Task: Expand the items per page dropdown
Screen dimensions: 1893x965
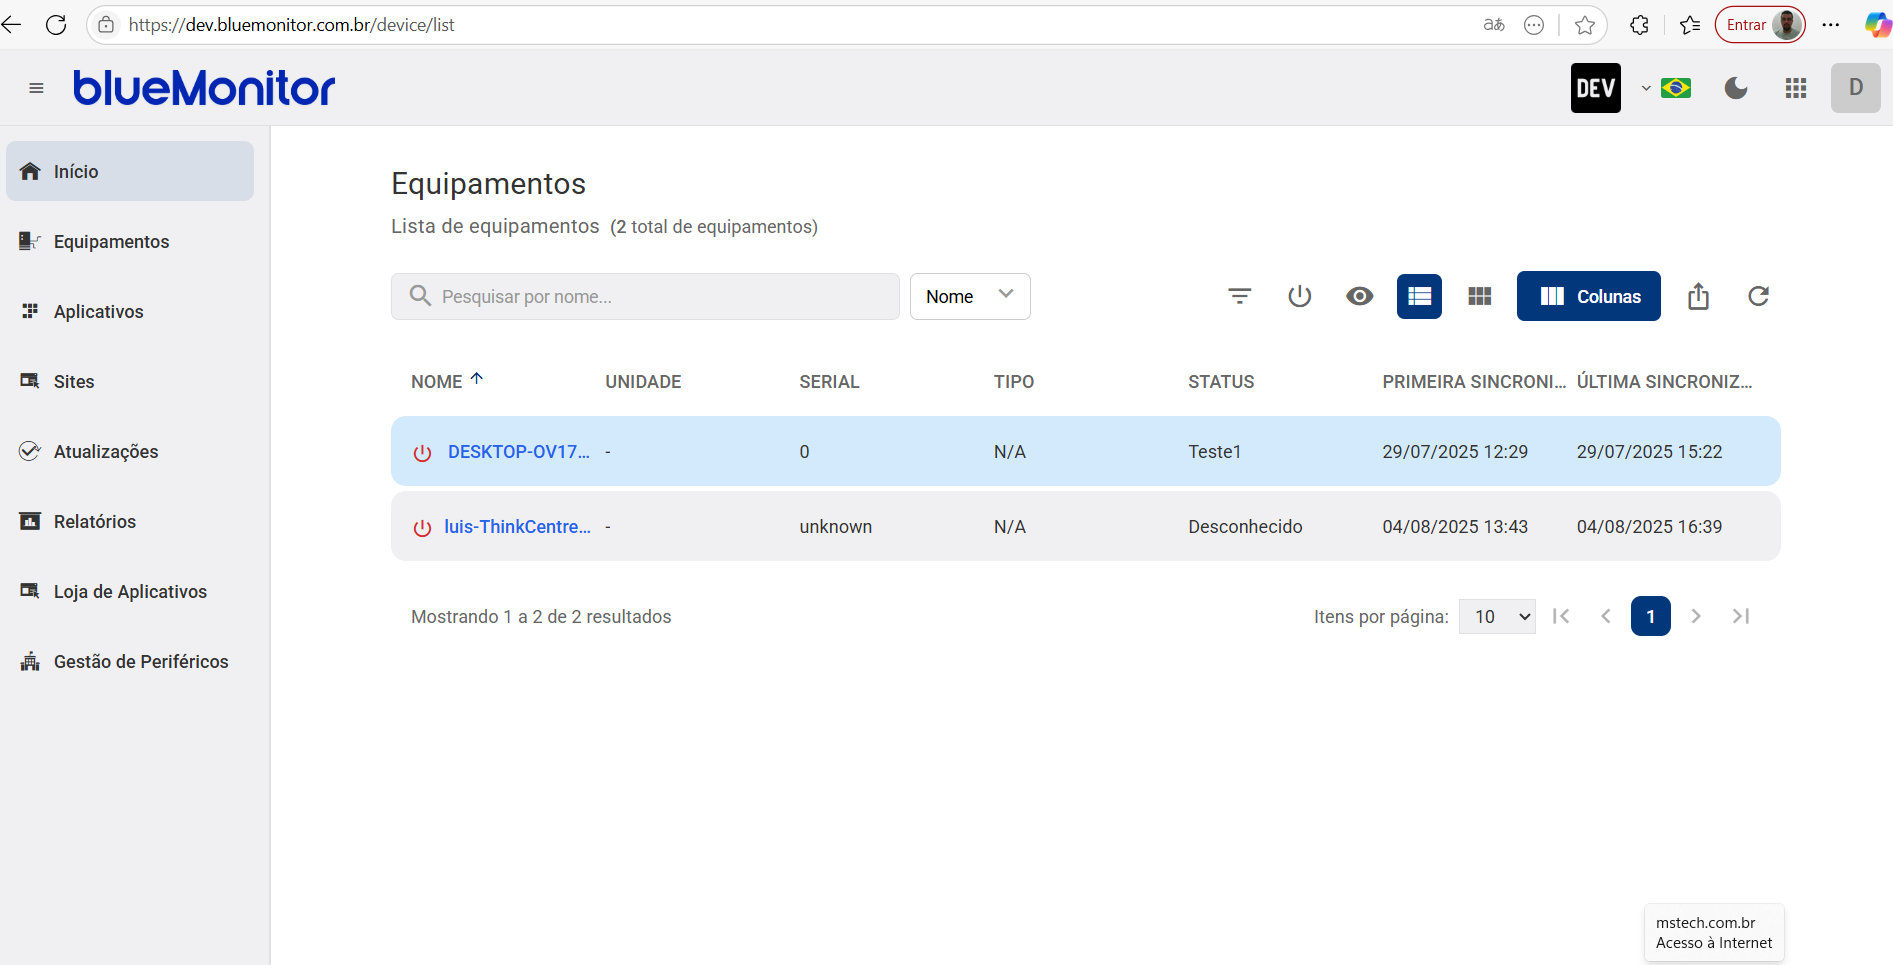Action: click(x=1497, y=616)
